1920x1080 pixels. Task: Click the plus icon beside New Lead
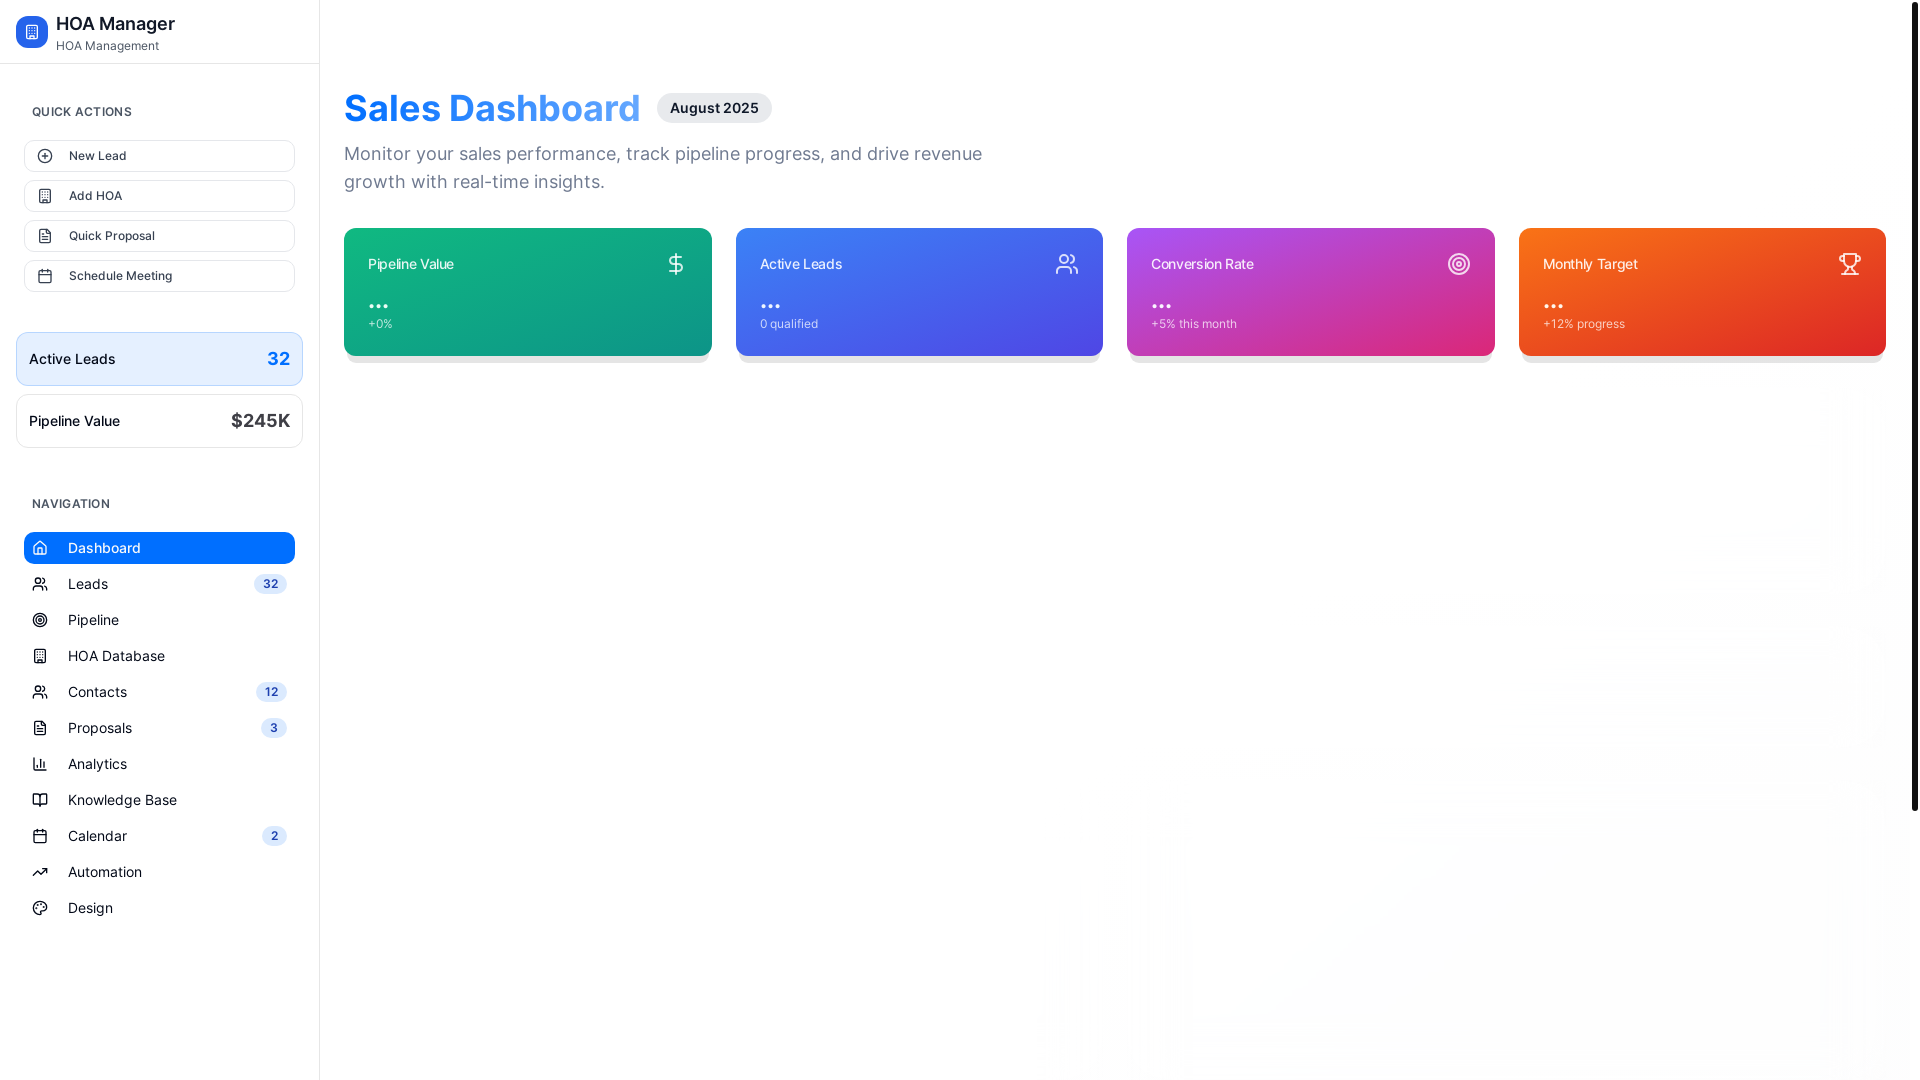(x=45, y=156)
